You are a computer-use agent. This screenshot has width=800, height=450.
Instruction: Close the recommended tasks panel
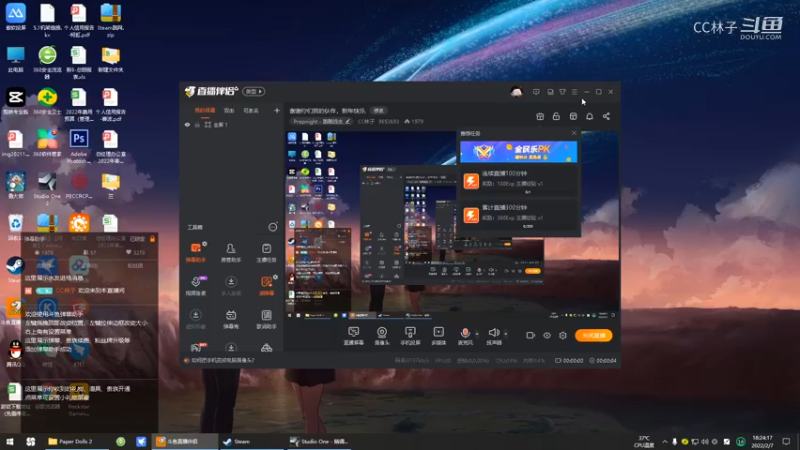coord(574,133)
